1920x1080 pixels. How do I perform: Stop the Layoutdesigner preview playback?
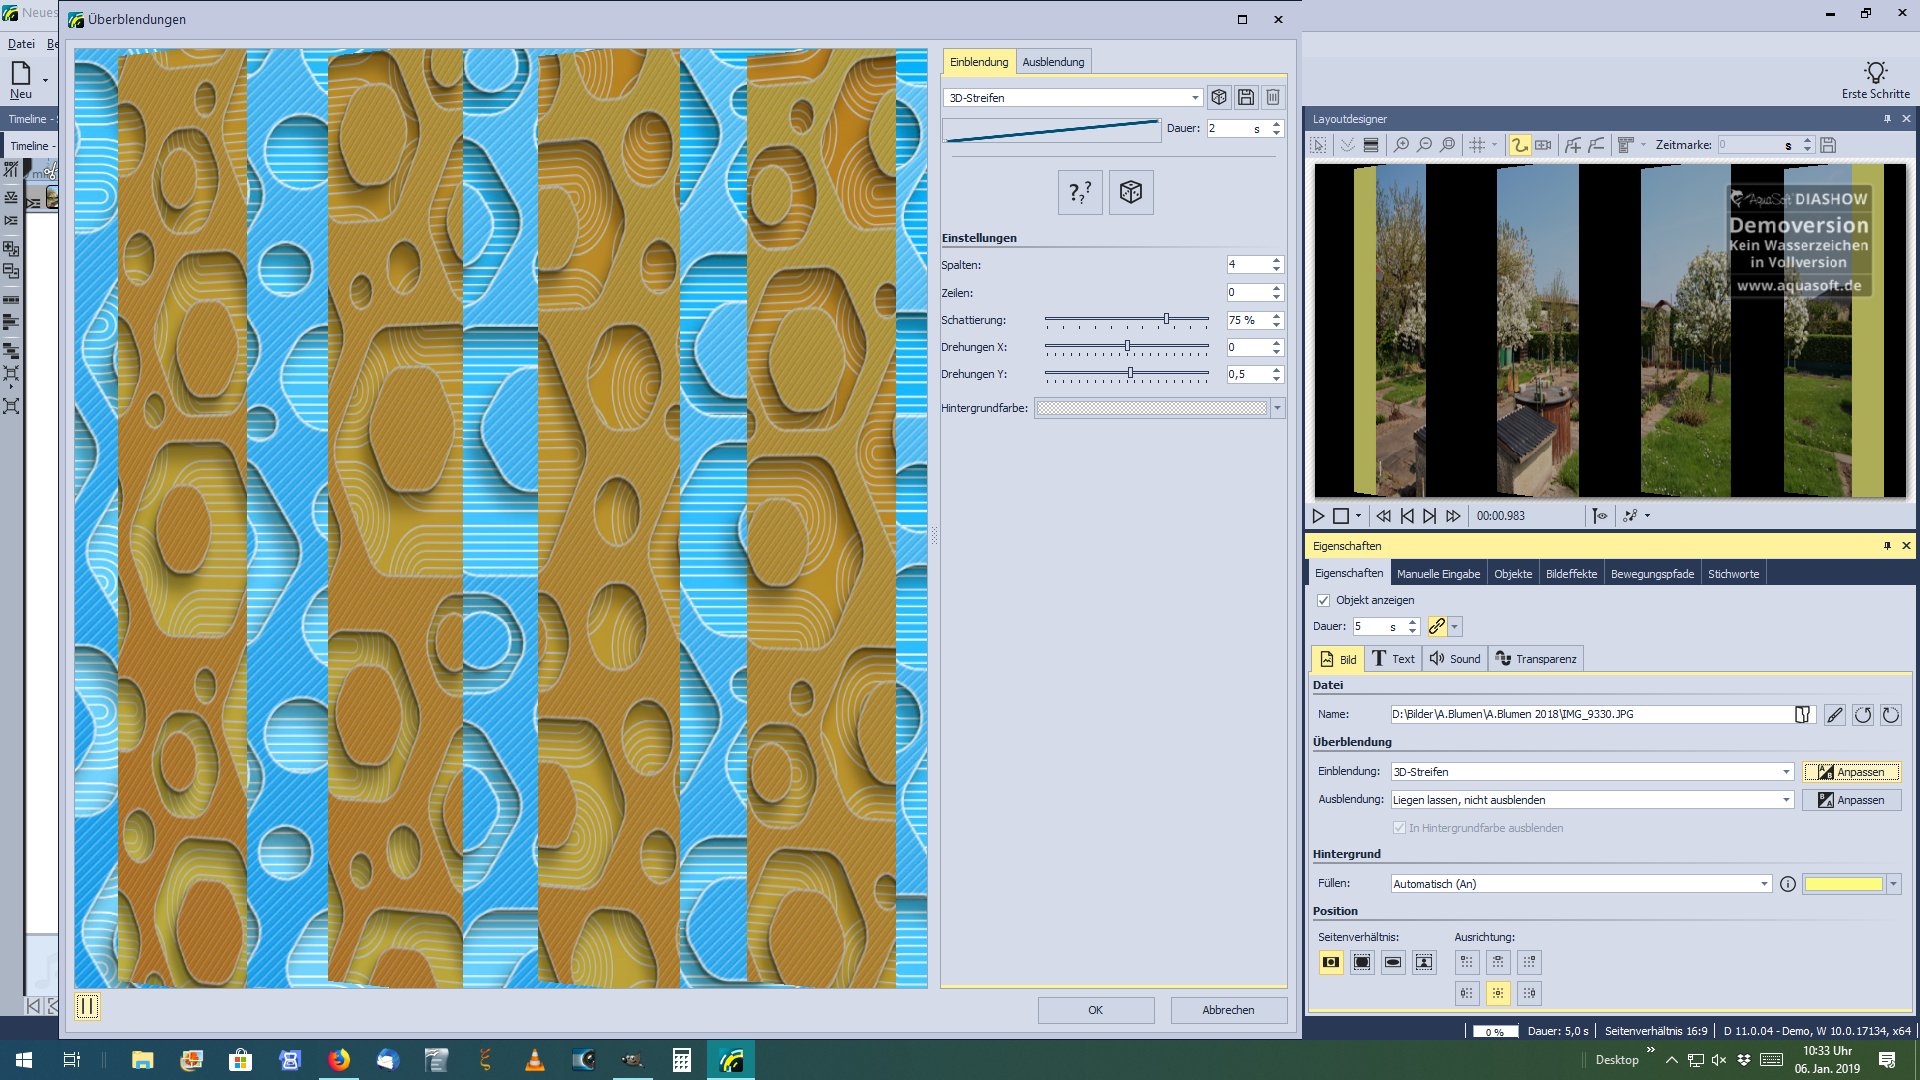[1341, 516]
